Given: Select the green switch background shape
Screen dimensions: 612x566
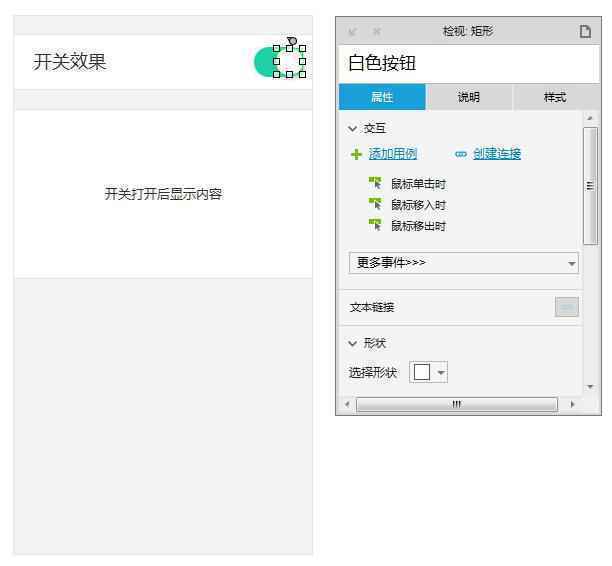Looking at the screenshot, I should 263,62.
